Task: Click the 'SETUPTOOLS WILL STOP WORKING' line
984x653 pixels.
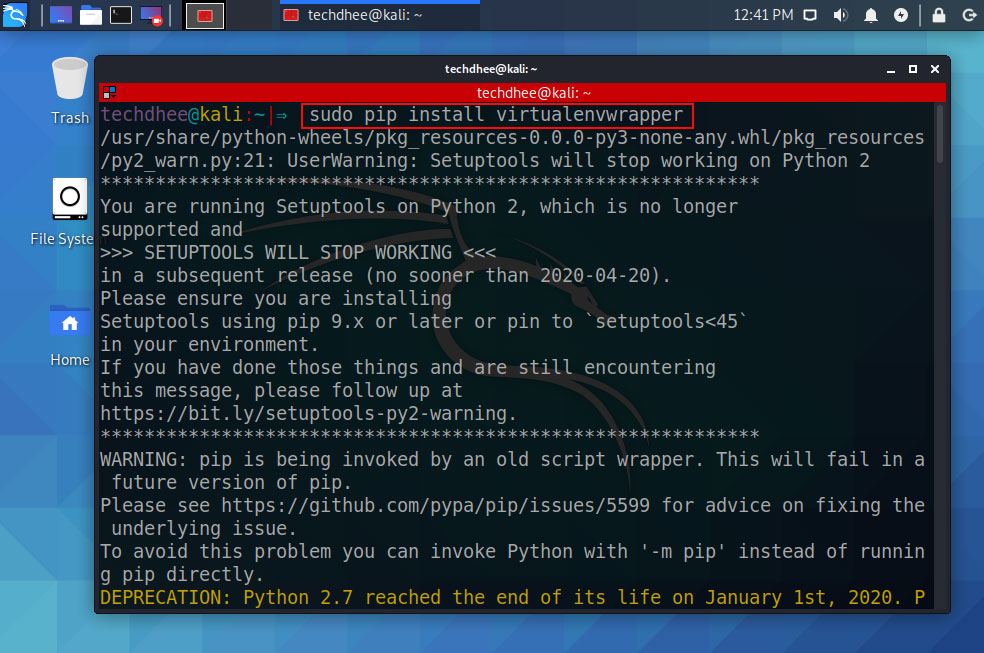Action: point(298,253)
